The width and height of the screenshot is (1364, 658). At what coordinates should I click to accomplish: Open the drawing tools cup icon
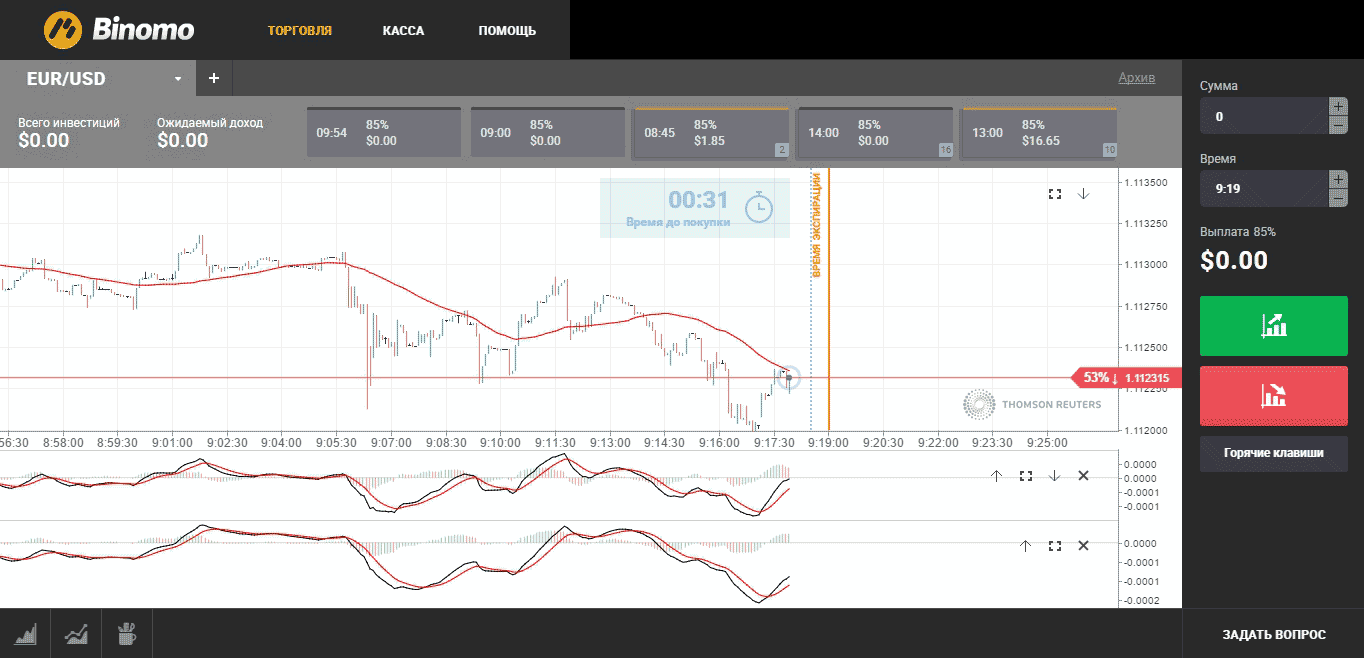click(x=126, y=633)
